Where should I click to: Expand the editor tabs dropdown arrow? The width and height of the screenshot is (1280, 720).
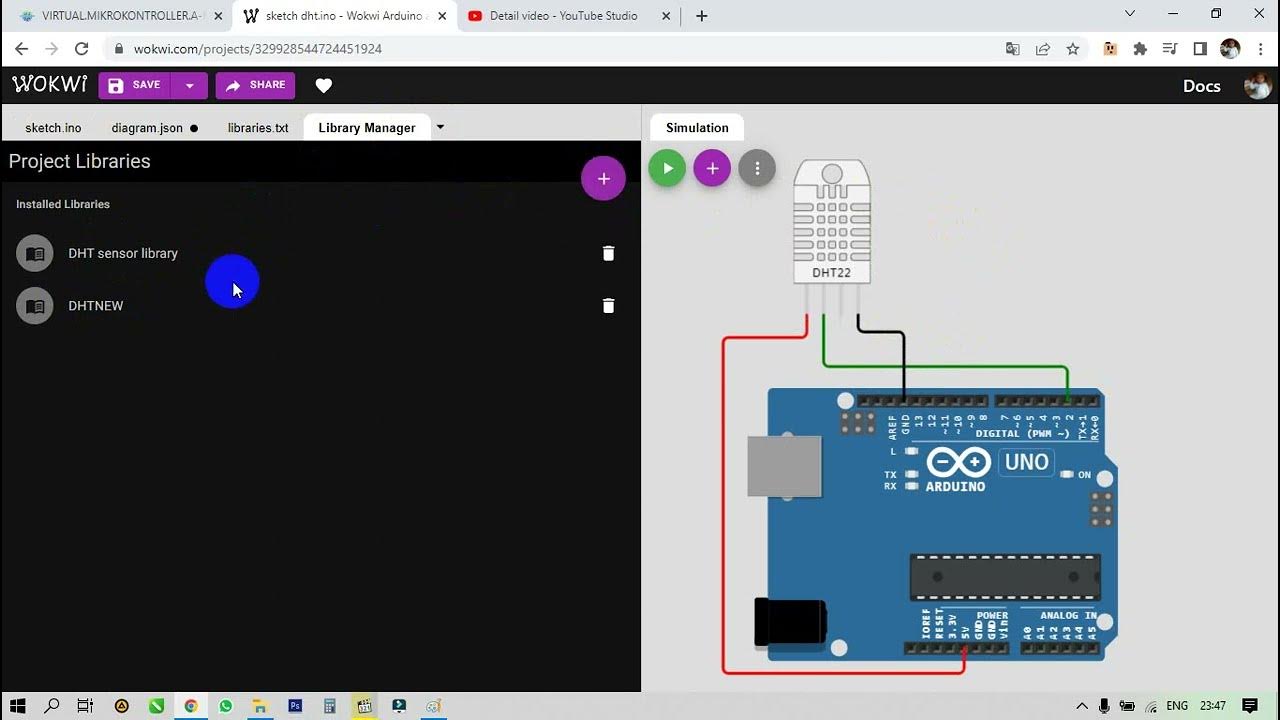440,128
